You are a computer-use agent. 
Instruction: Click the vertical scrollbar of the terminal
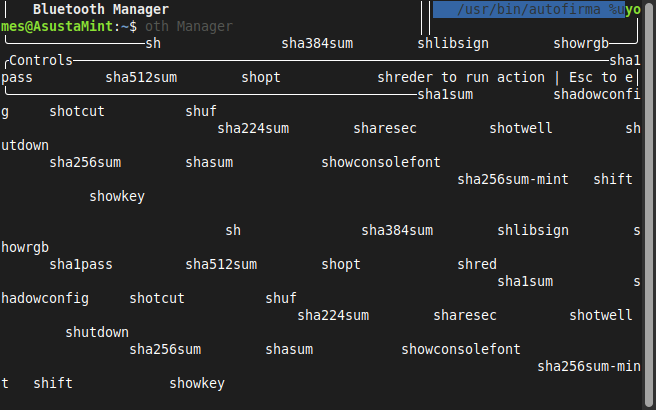[x=649, y=205]
